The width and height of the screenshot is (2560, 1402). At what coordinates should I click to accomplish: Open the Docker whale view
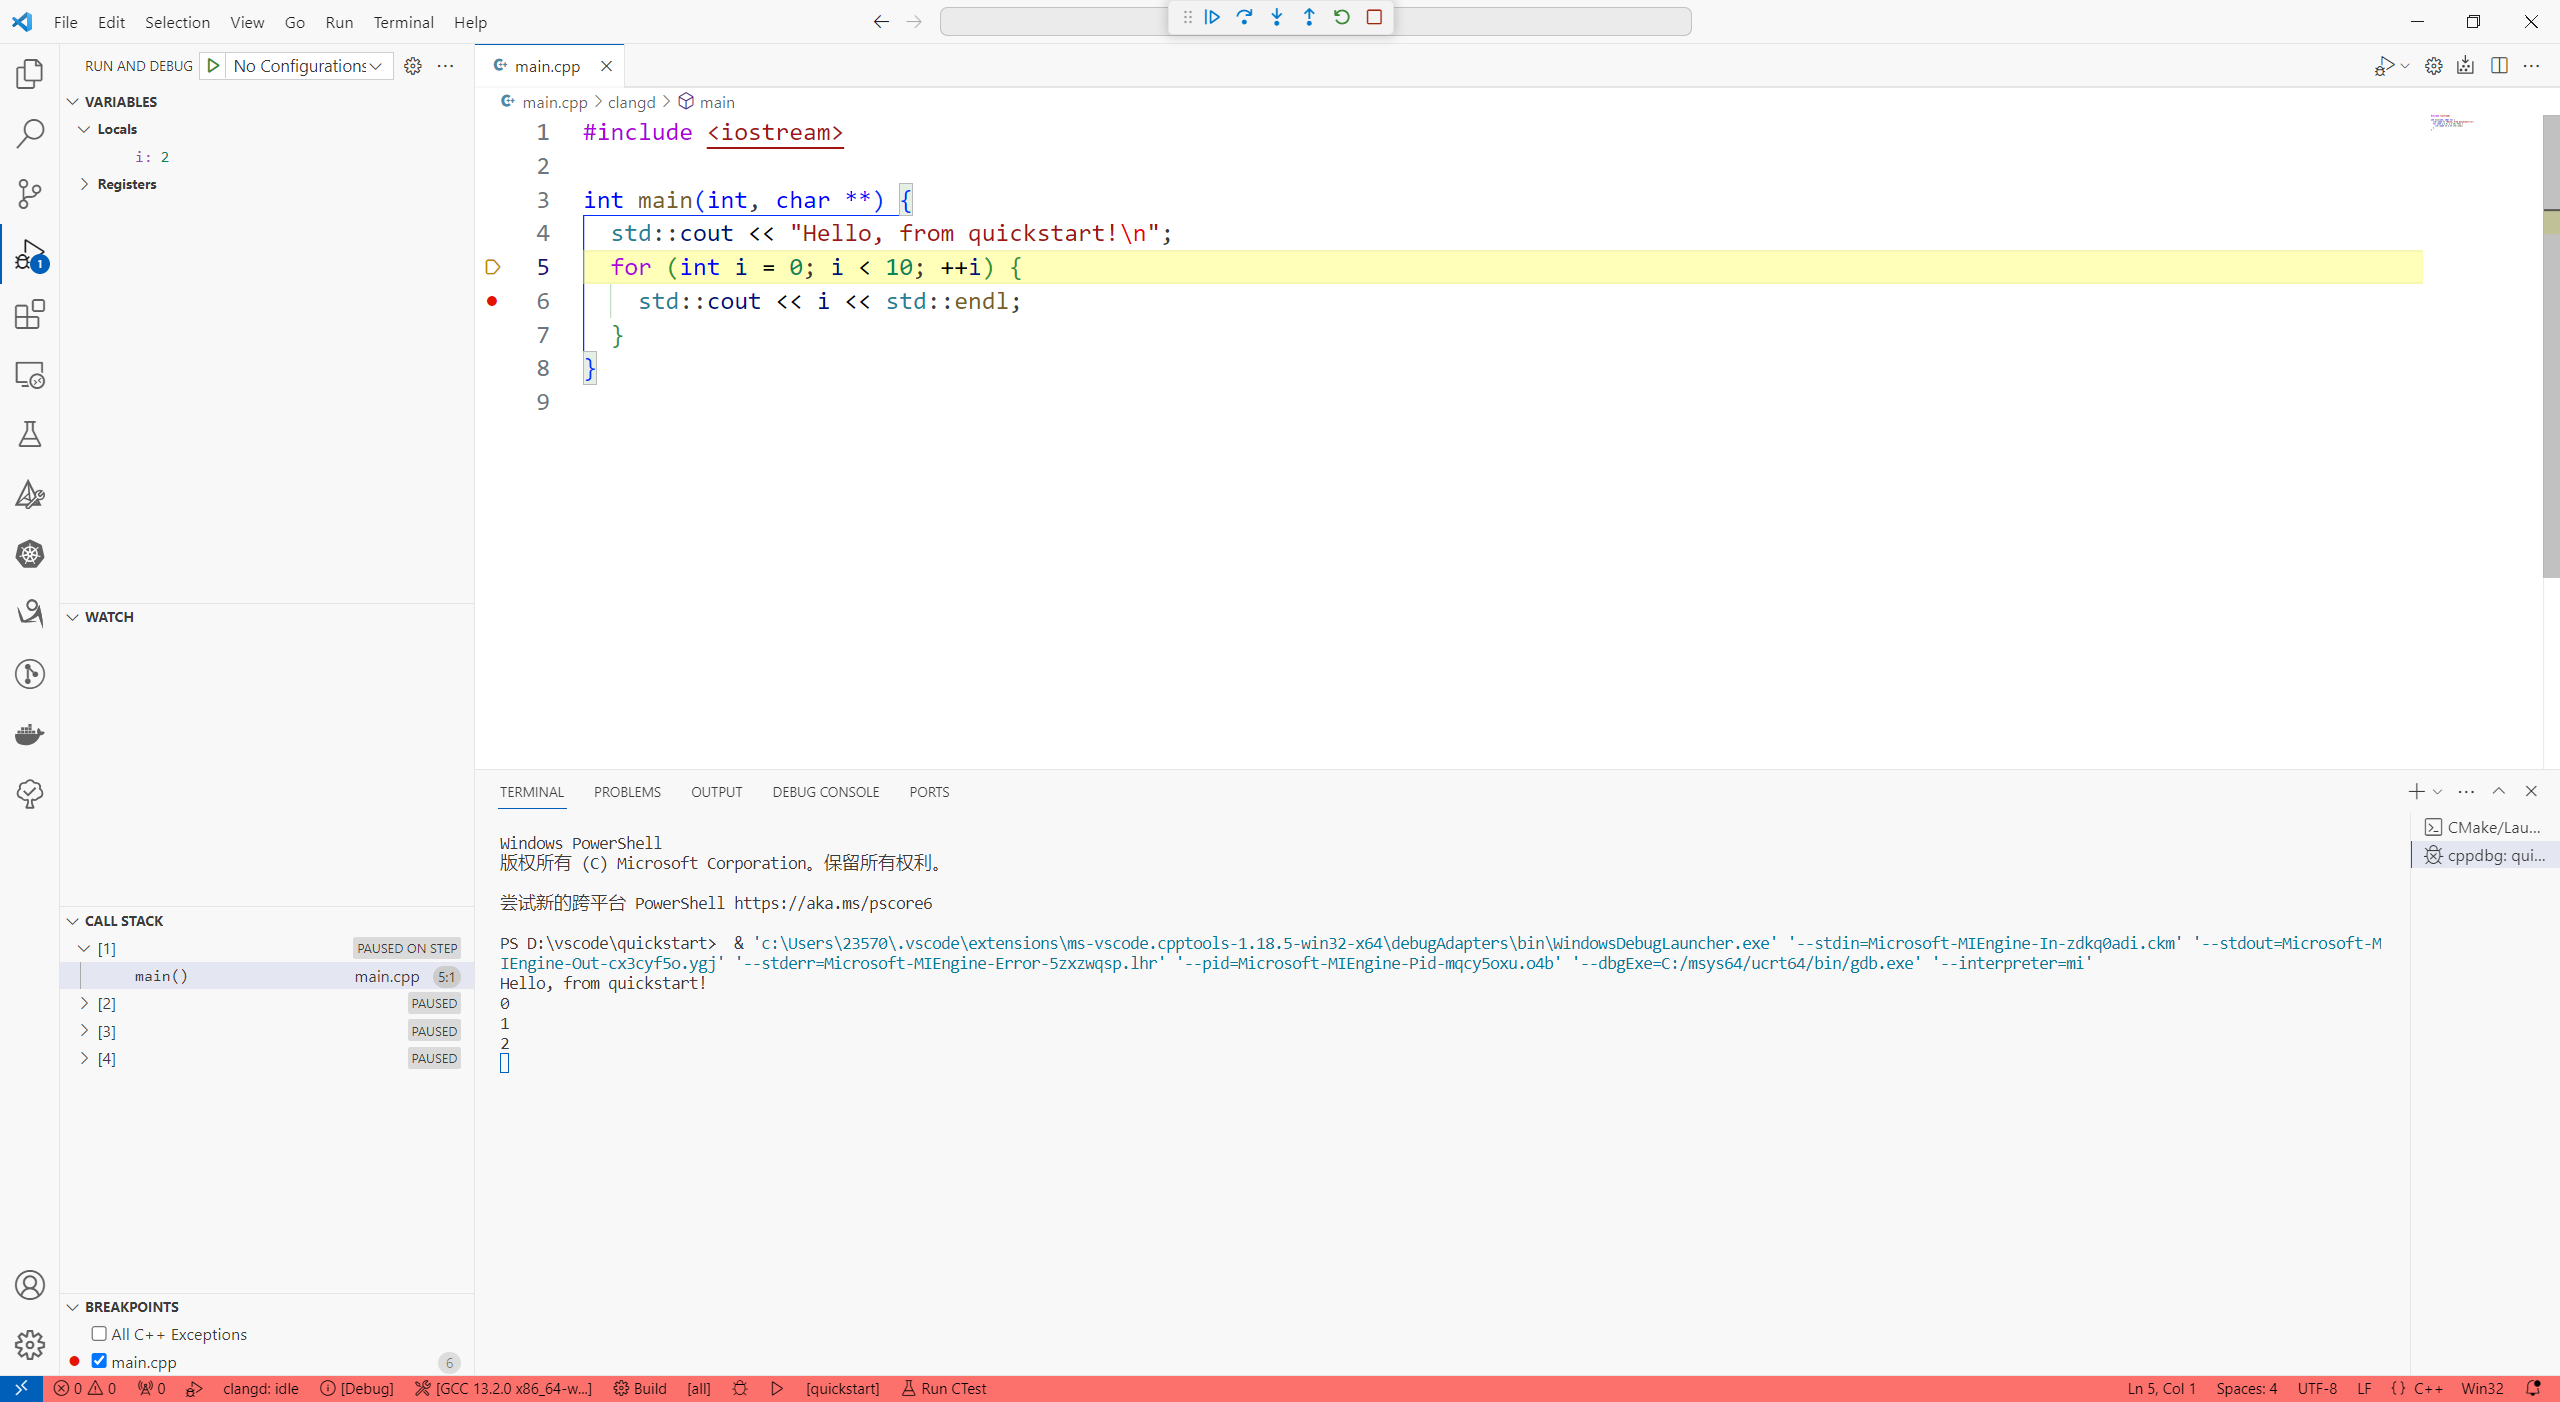pos(30,734)
